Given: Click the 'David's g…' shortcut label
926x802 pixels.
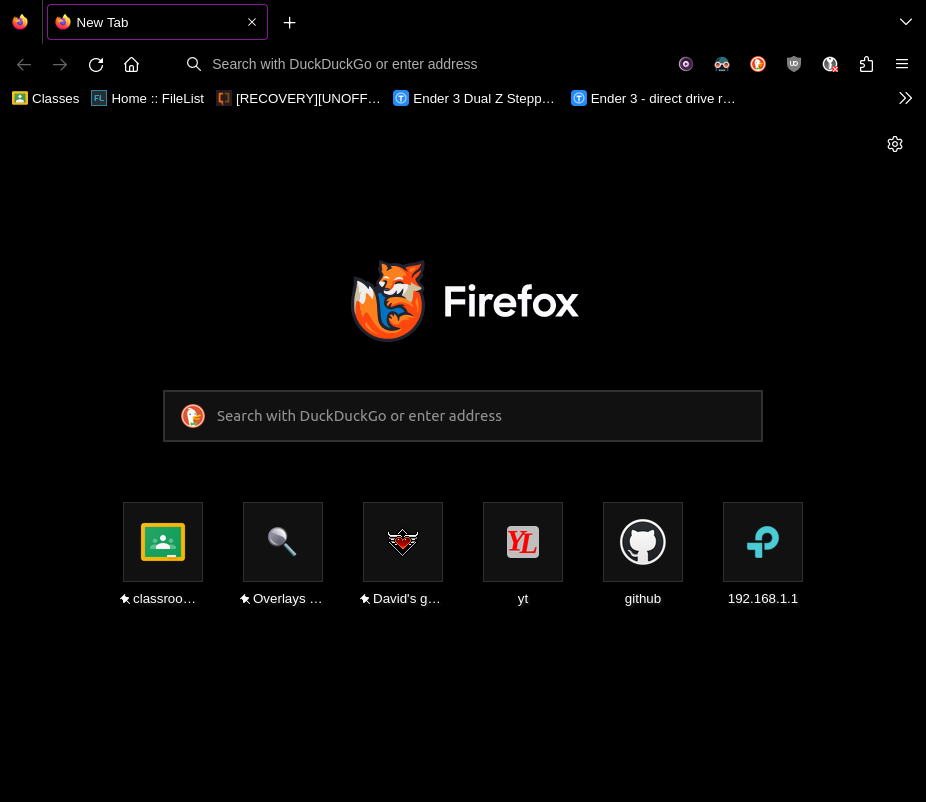Looking at the screenshot, I should [x=406, y=599].
